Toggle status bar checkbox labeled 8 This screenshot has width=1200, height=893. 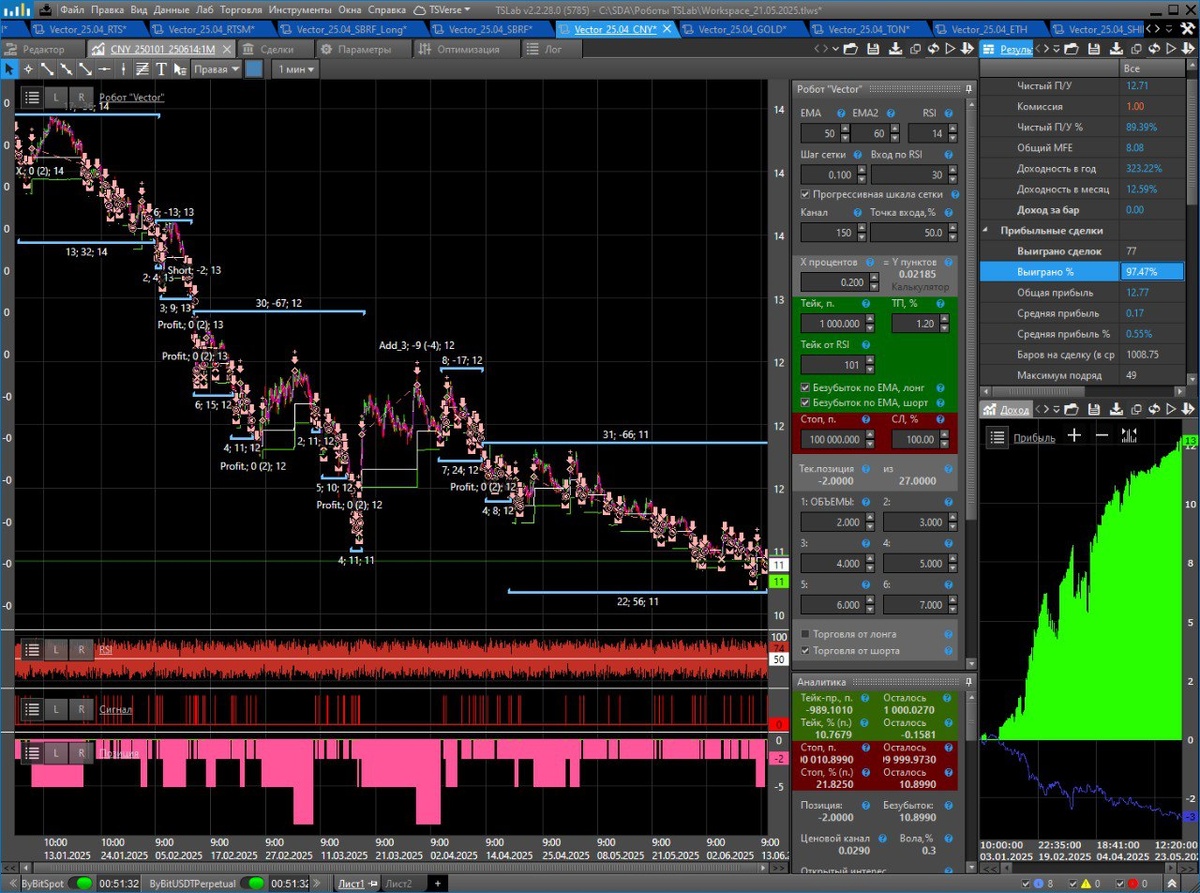coord(1027,884)
